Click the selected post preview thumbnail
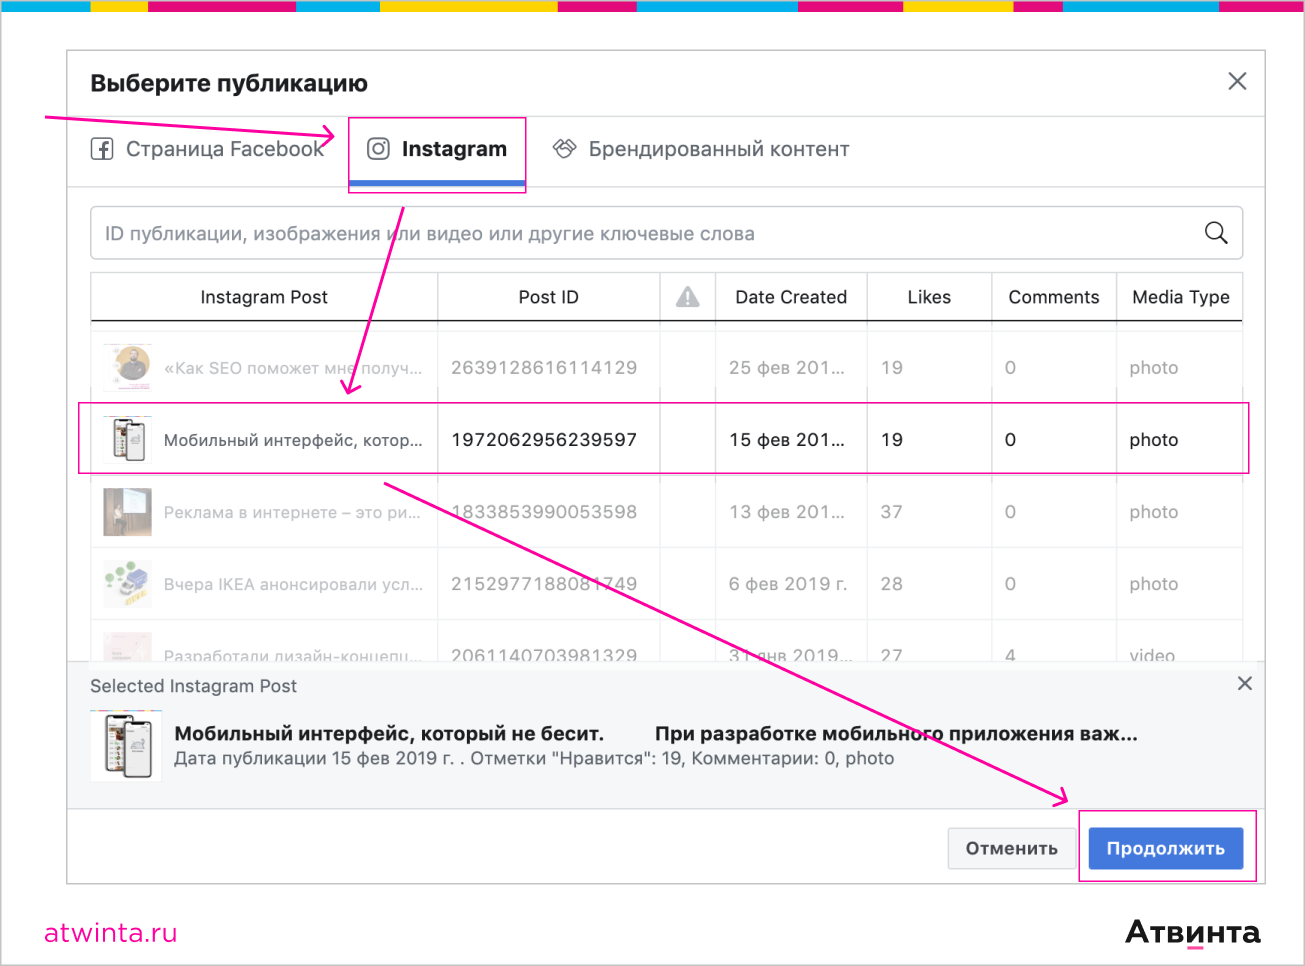1305x966 pixels. [127, 746]
